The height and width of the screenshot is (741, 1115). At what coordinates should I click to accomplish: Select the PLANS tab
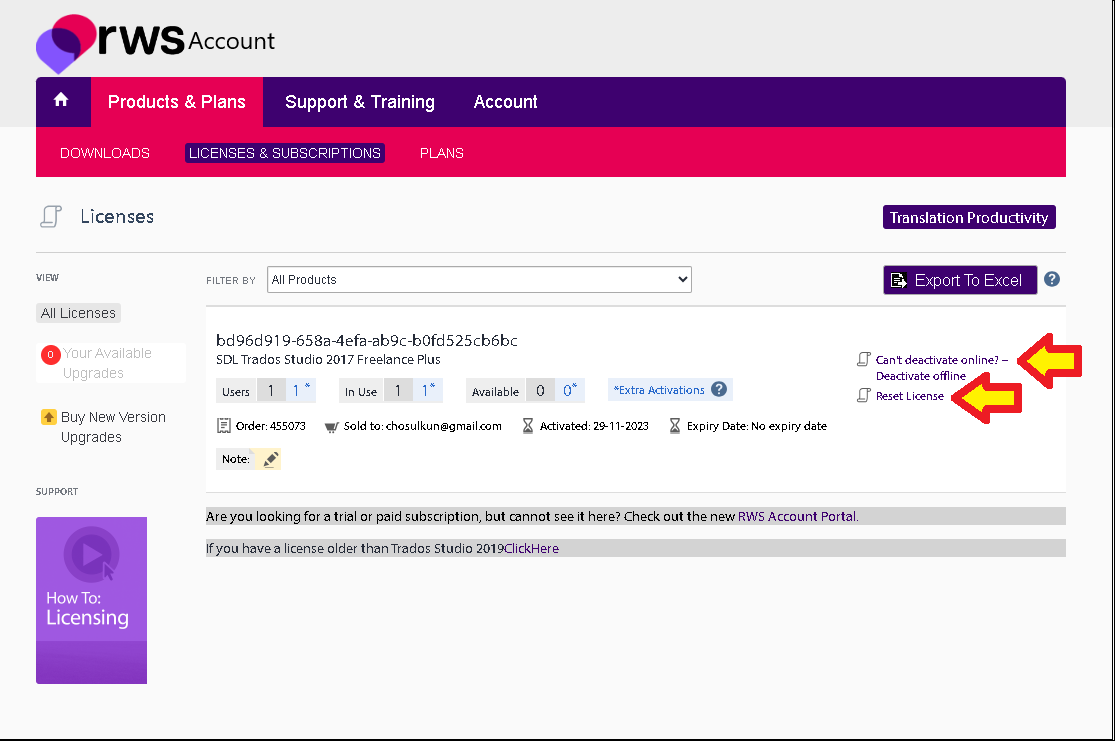(x=441, y=152)
